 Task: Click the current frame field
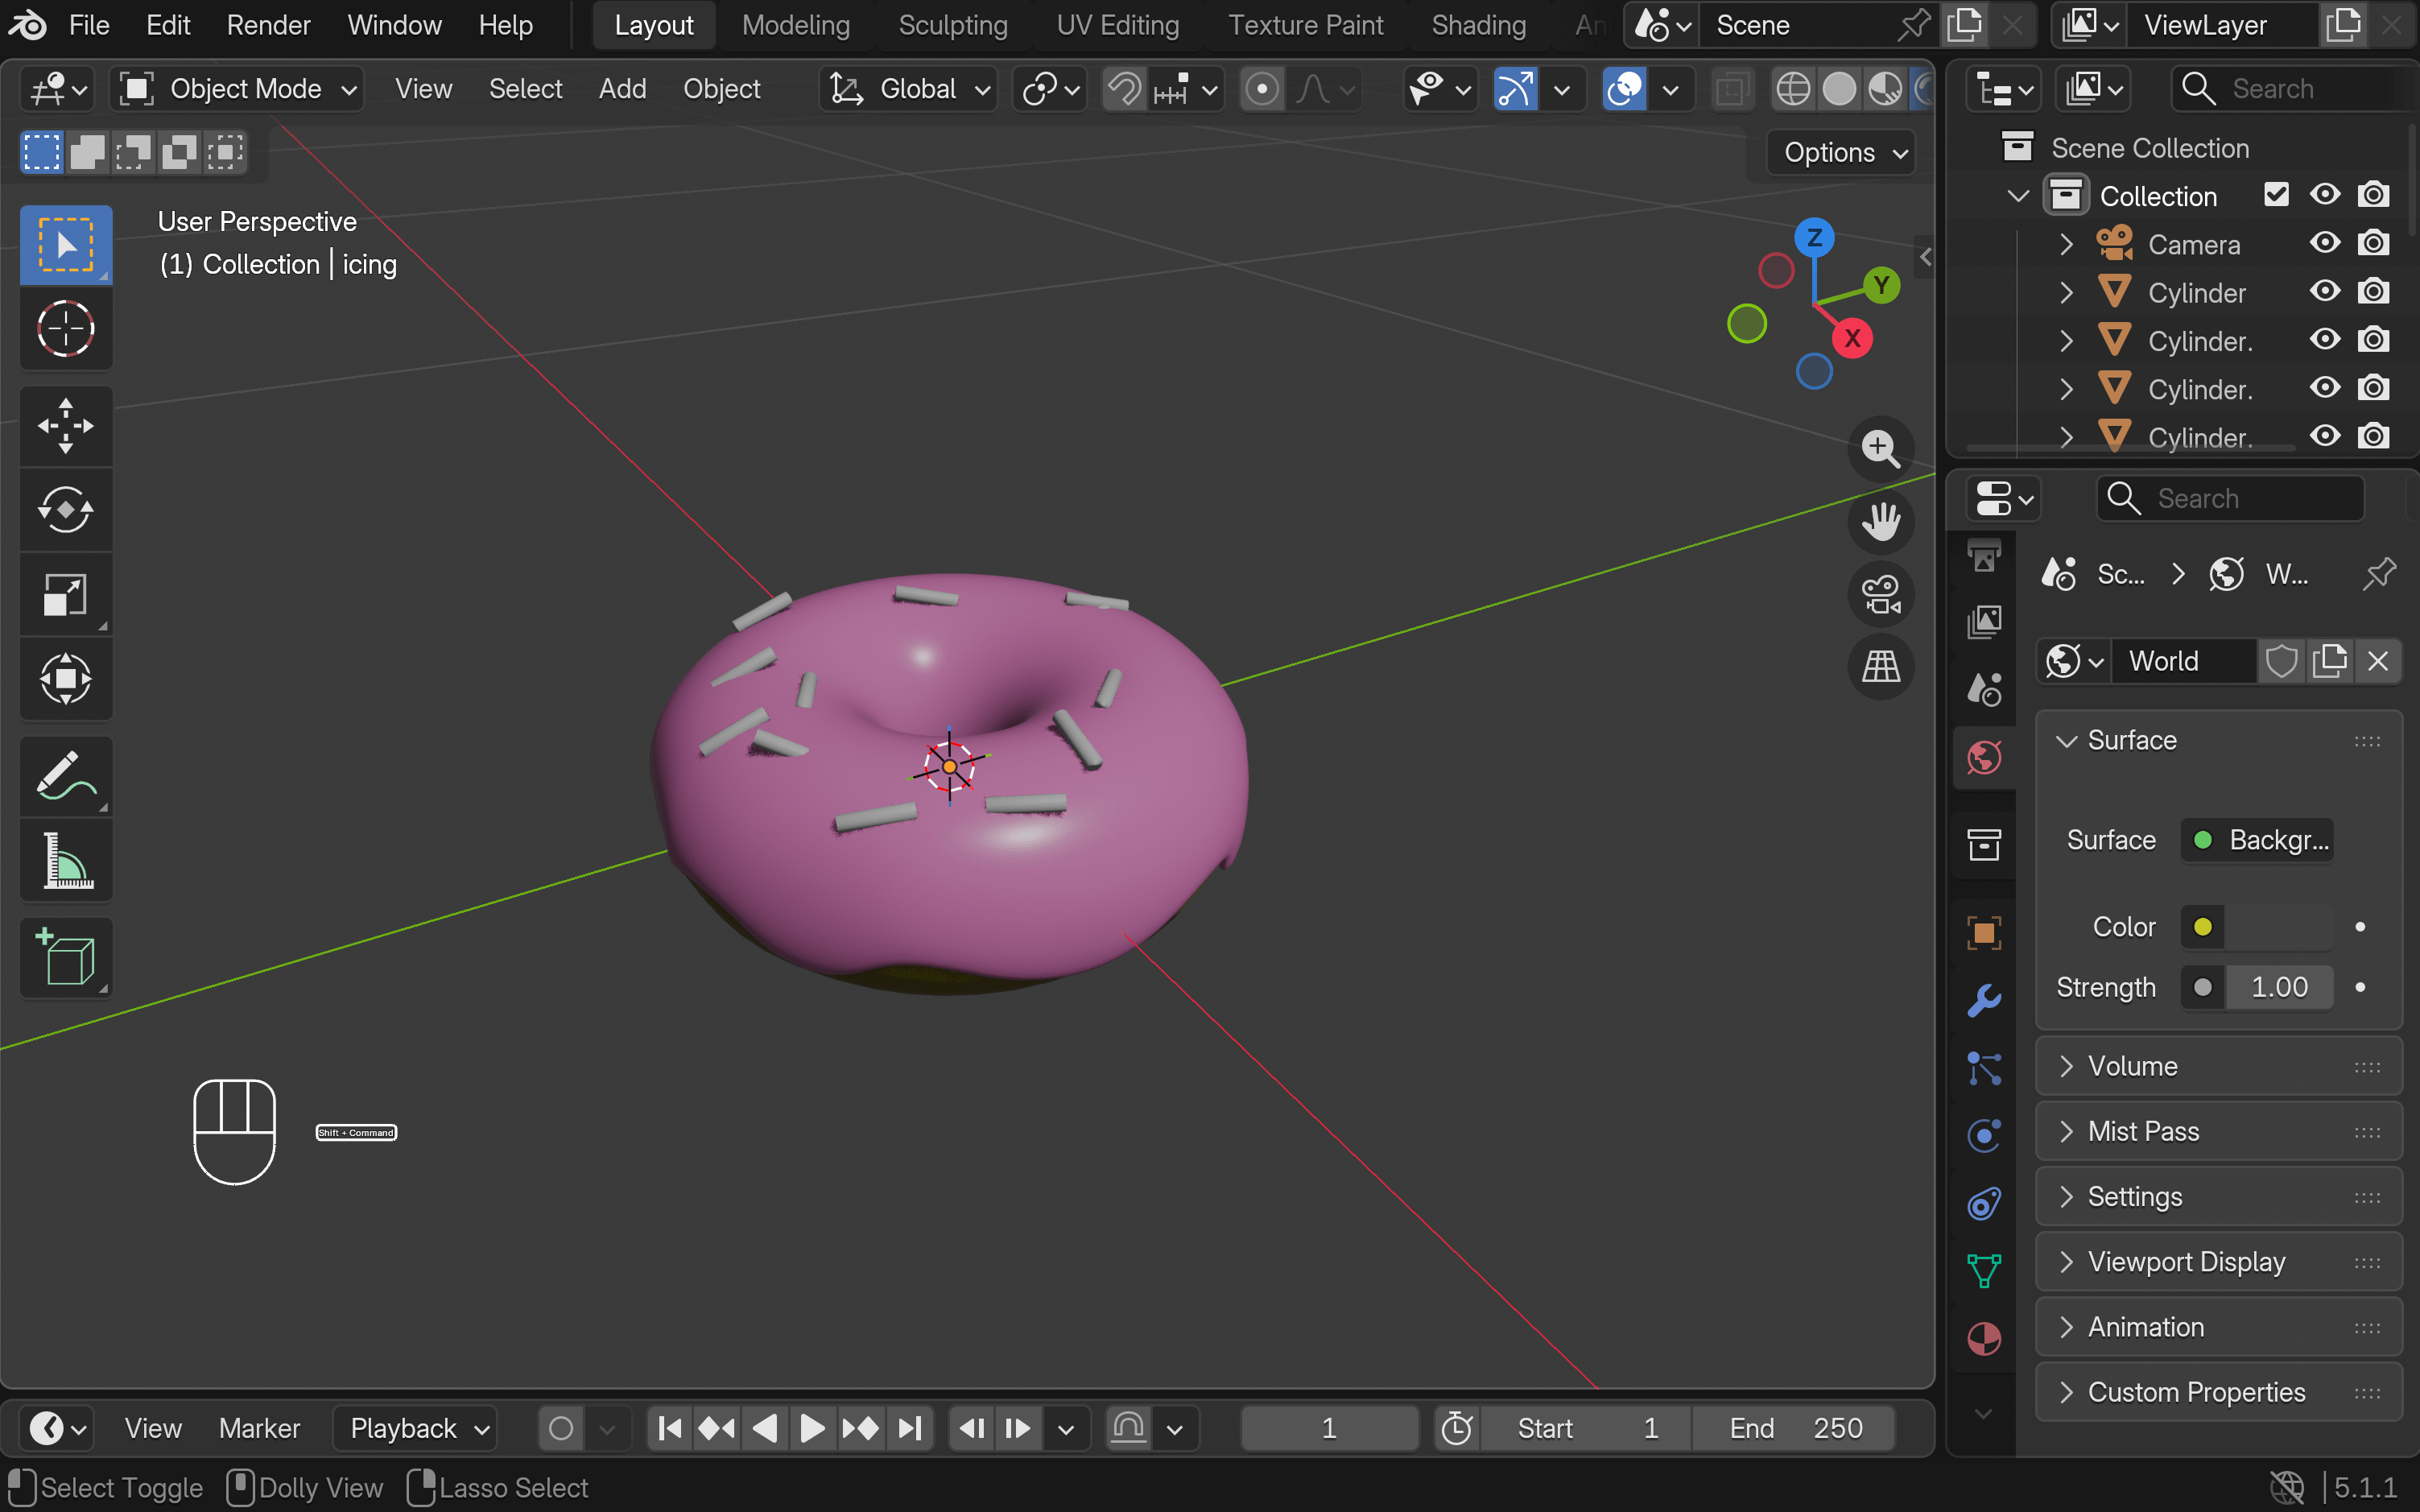coord(1329,1428)
